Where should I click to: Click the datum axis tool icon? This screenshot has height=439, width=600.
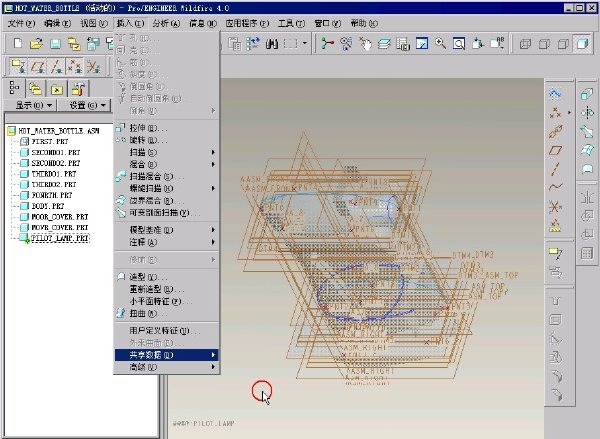[x=555, y=169]
